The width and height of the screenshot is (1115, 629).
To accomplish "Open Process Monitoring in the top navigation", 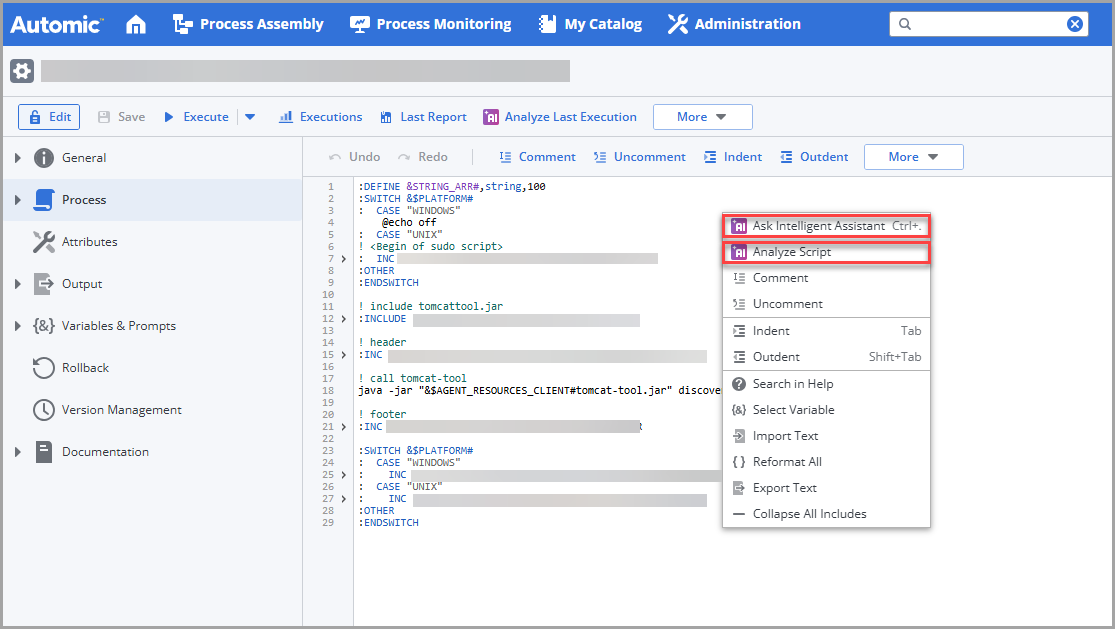I will tap(430, 23).
